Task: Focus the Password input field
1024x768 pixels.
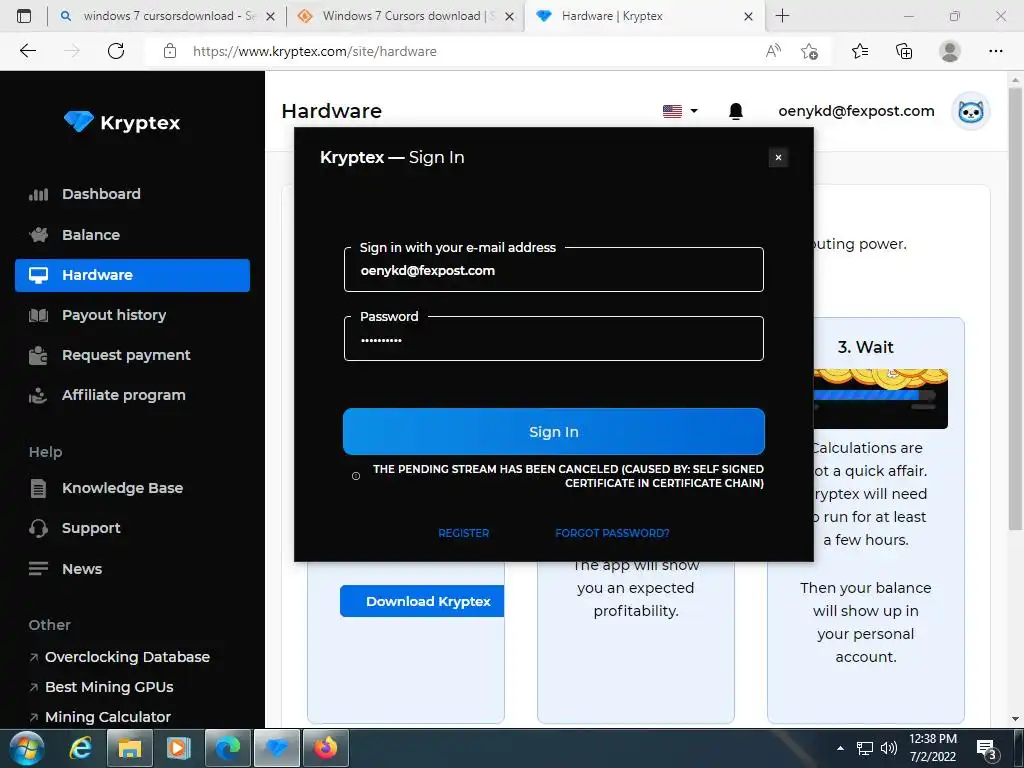Action: tap(553, 339)
